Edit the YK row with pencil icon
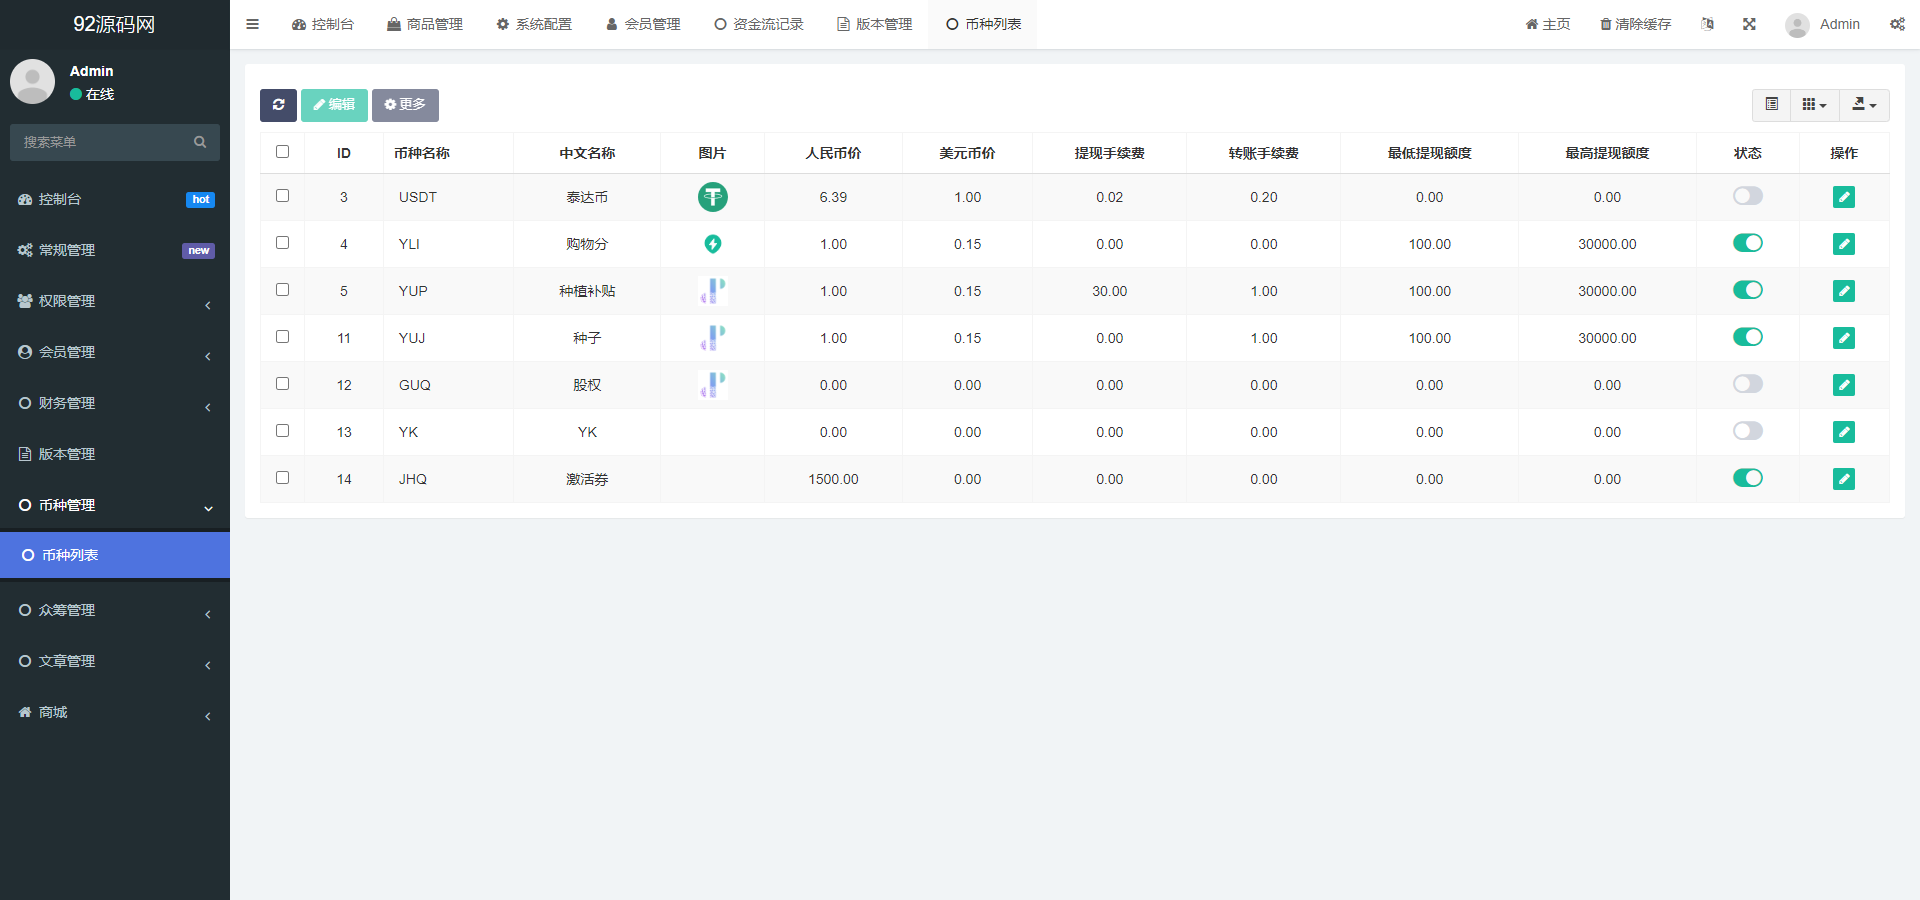 click(1844, 432)
